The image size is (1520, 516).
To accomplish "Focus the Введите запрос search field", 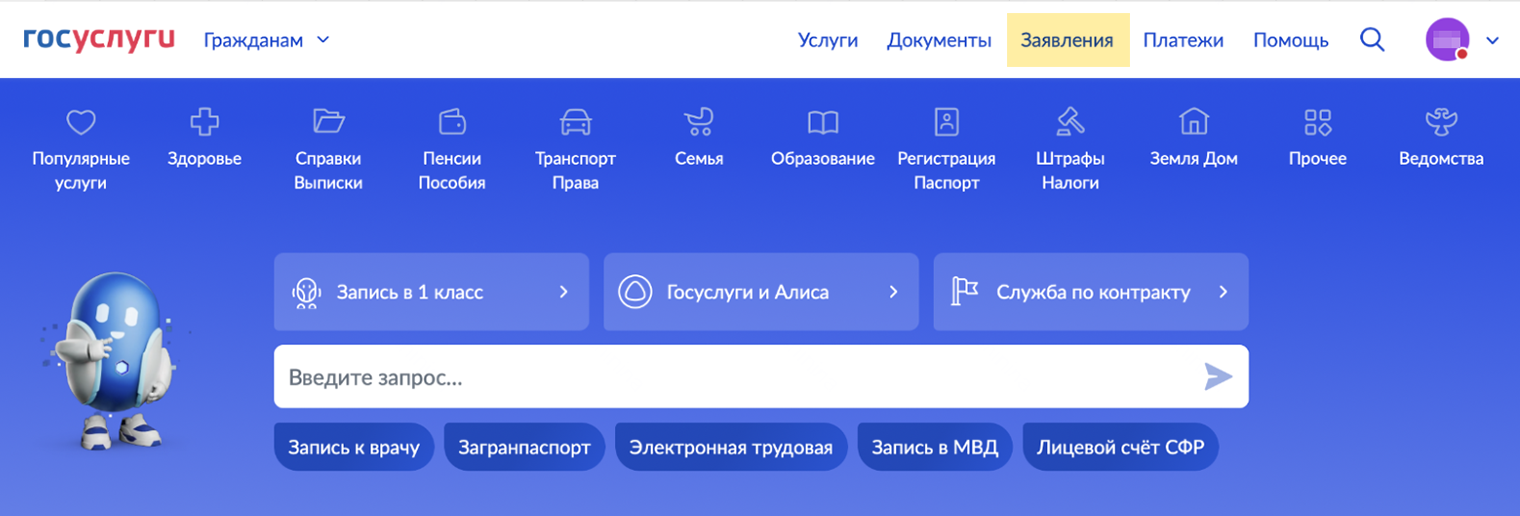I will click(761, 377).
